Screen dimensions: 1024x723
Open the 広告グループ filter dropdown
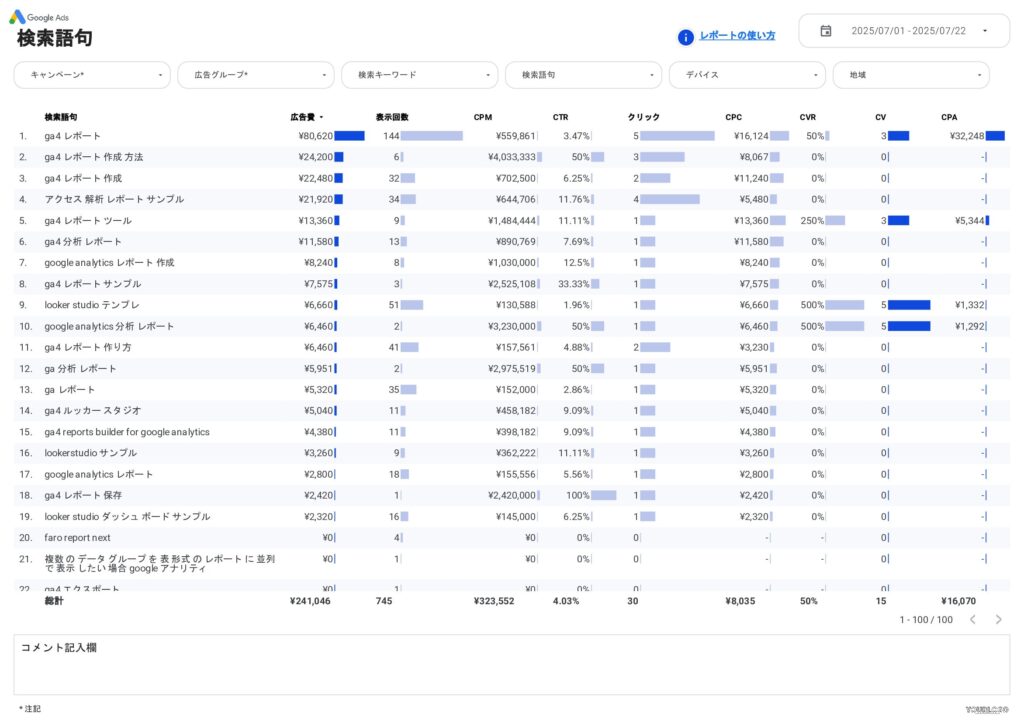click(255, 74)
